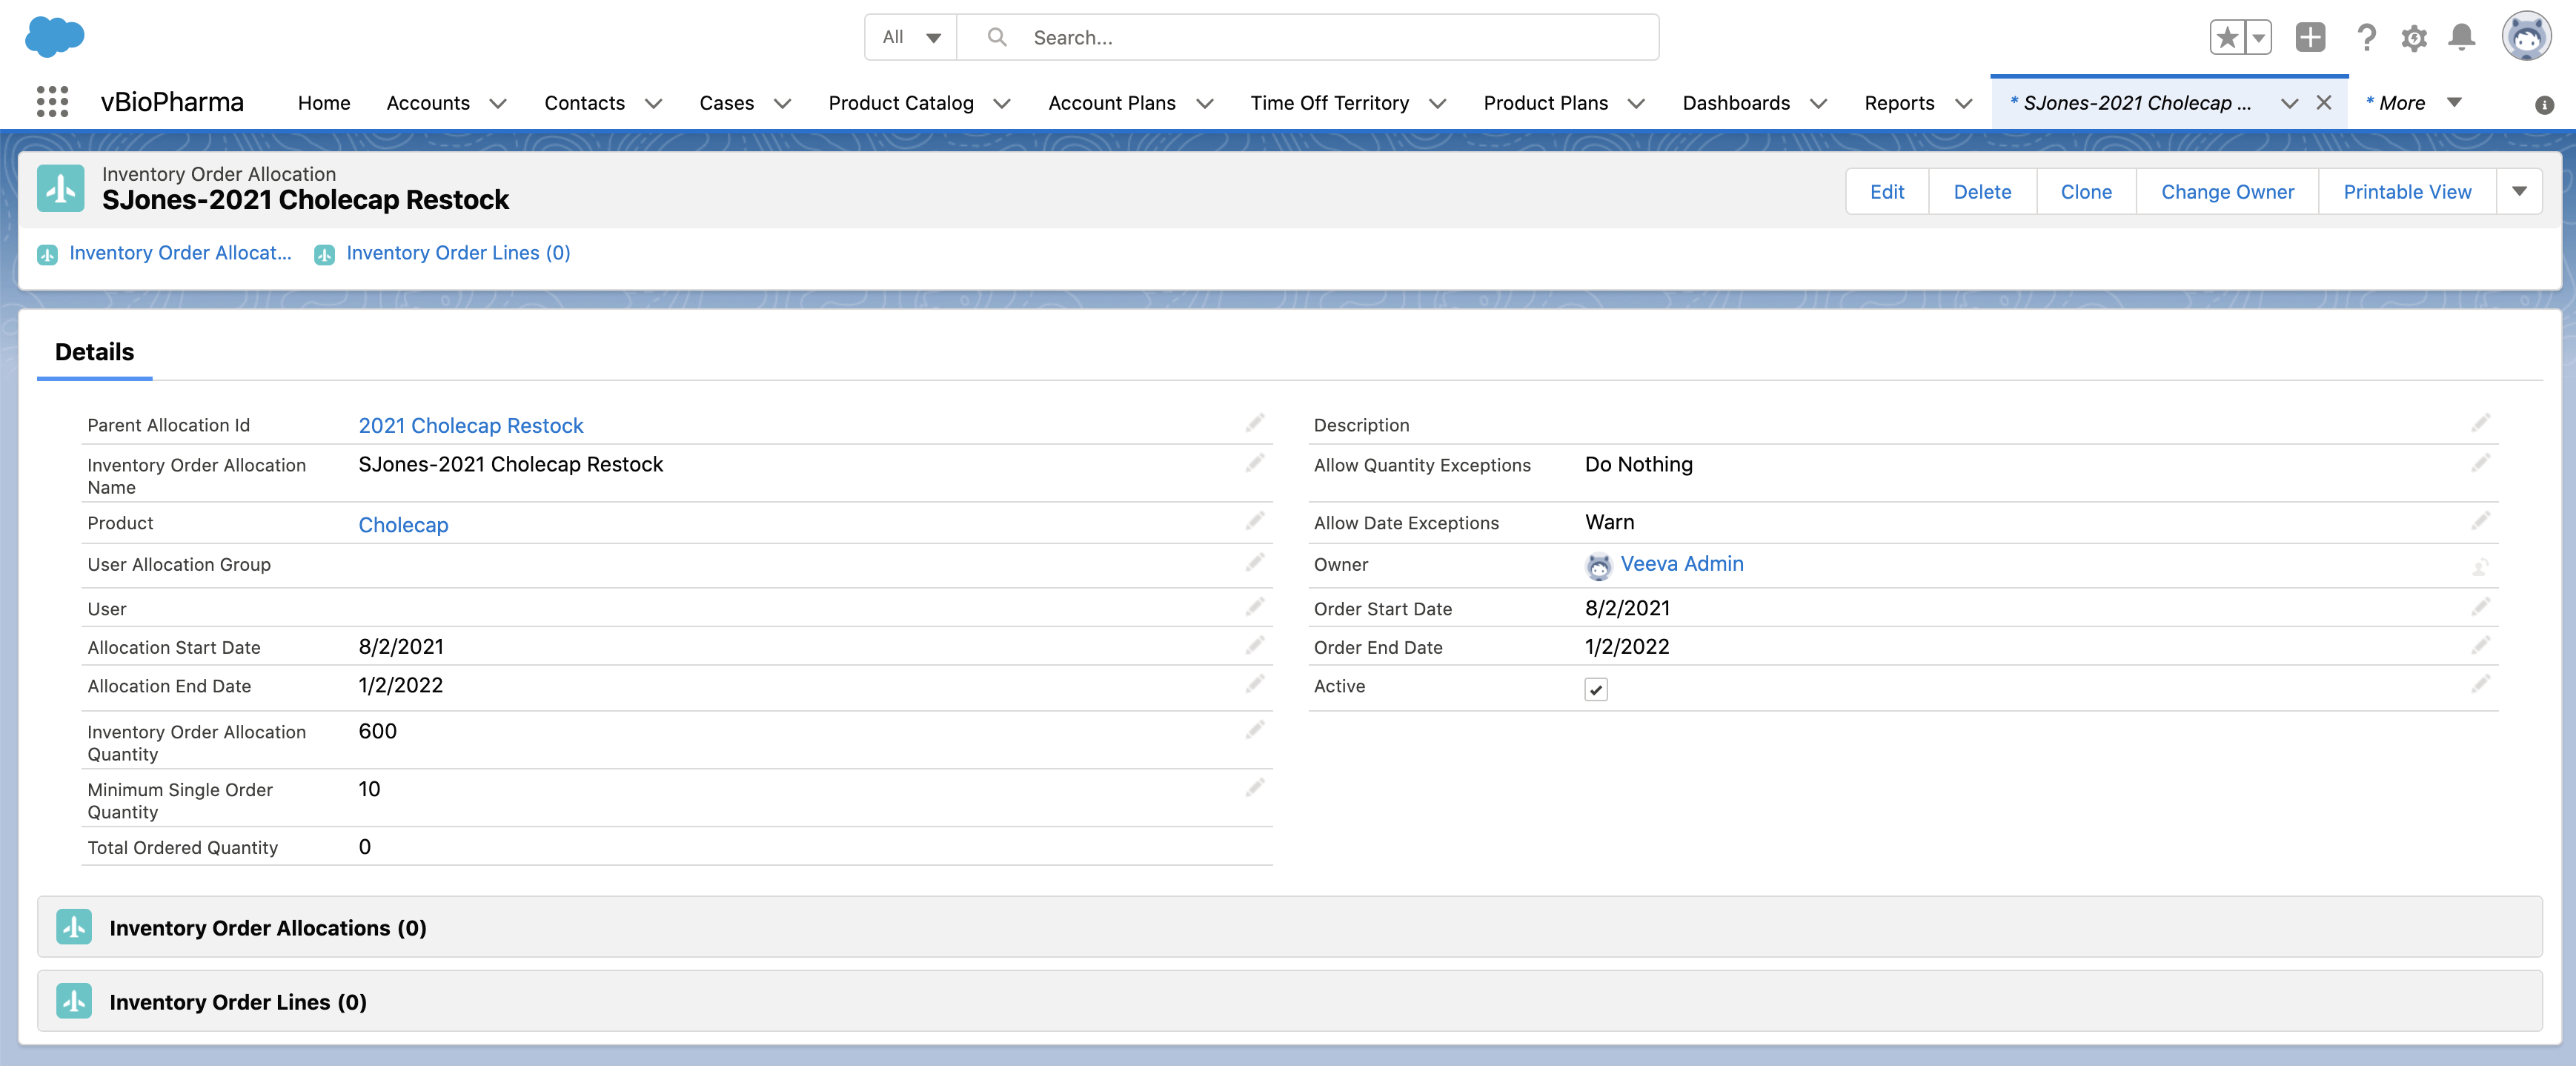Click the Global Actions plus icon
The width and height of the screenshot is (2576, 1066).
[2309, 38]
